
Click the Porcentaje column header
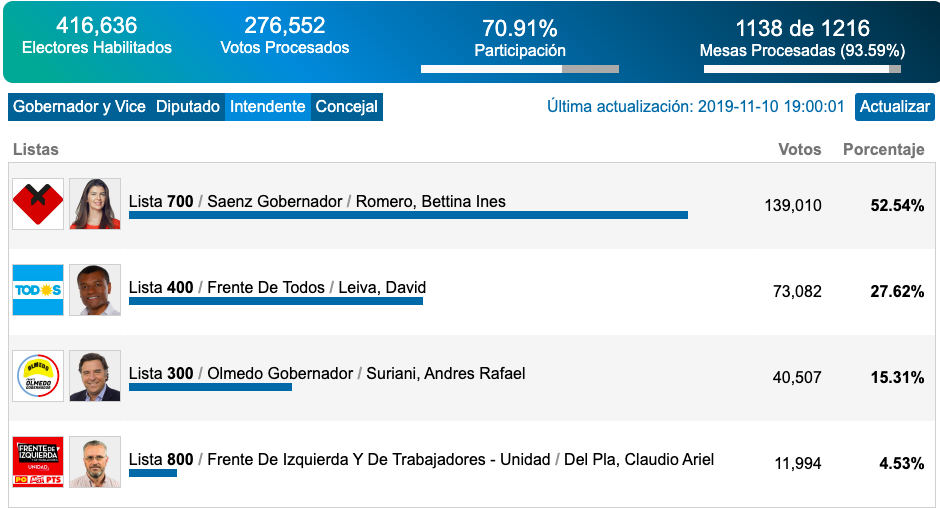click(x=883, y=150)
